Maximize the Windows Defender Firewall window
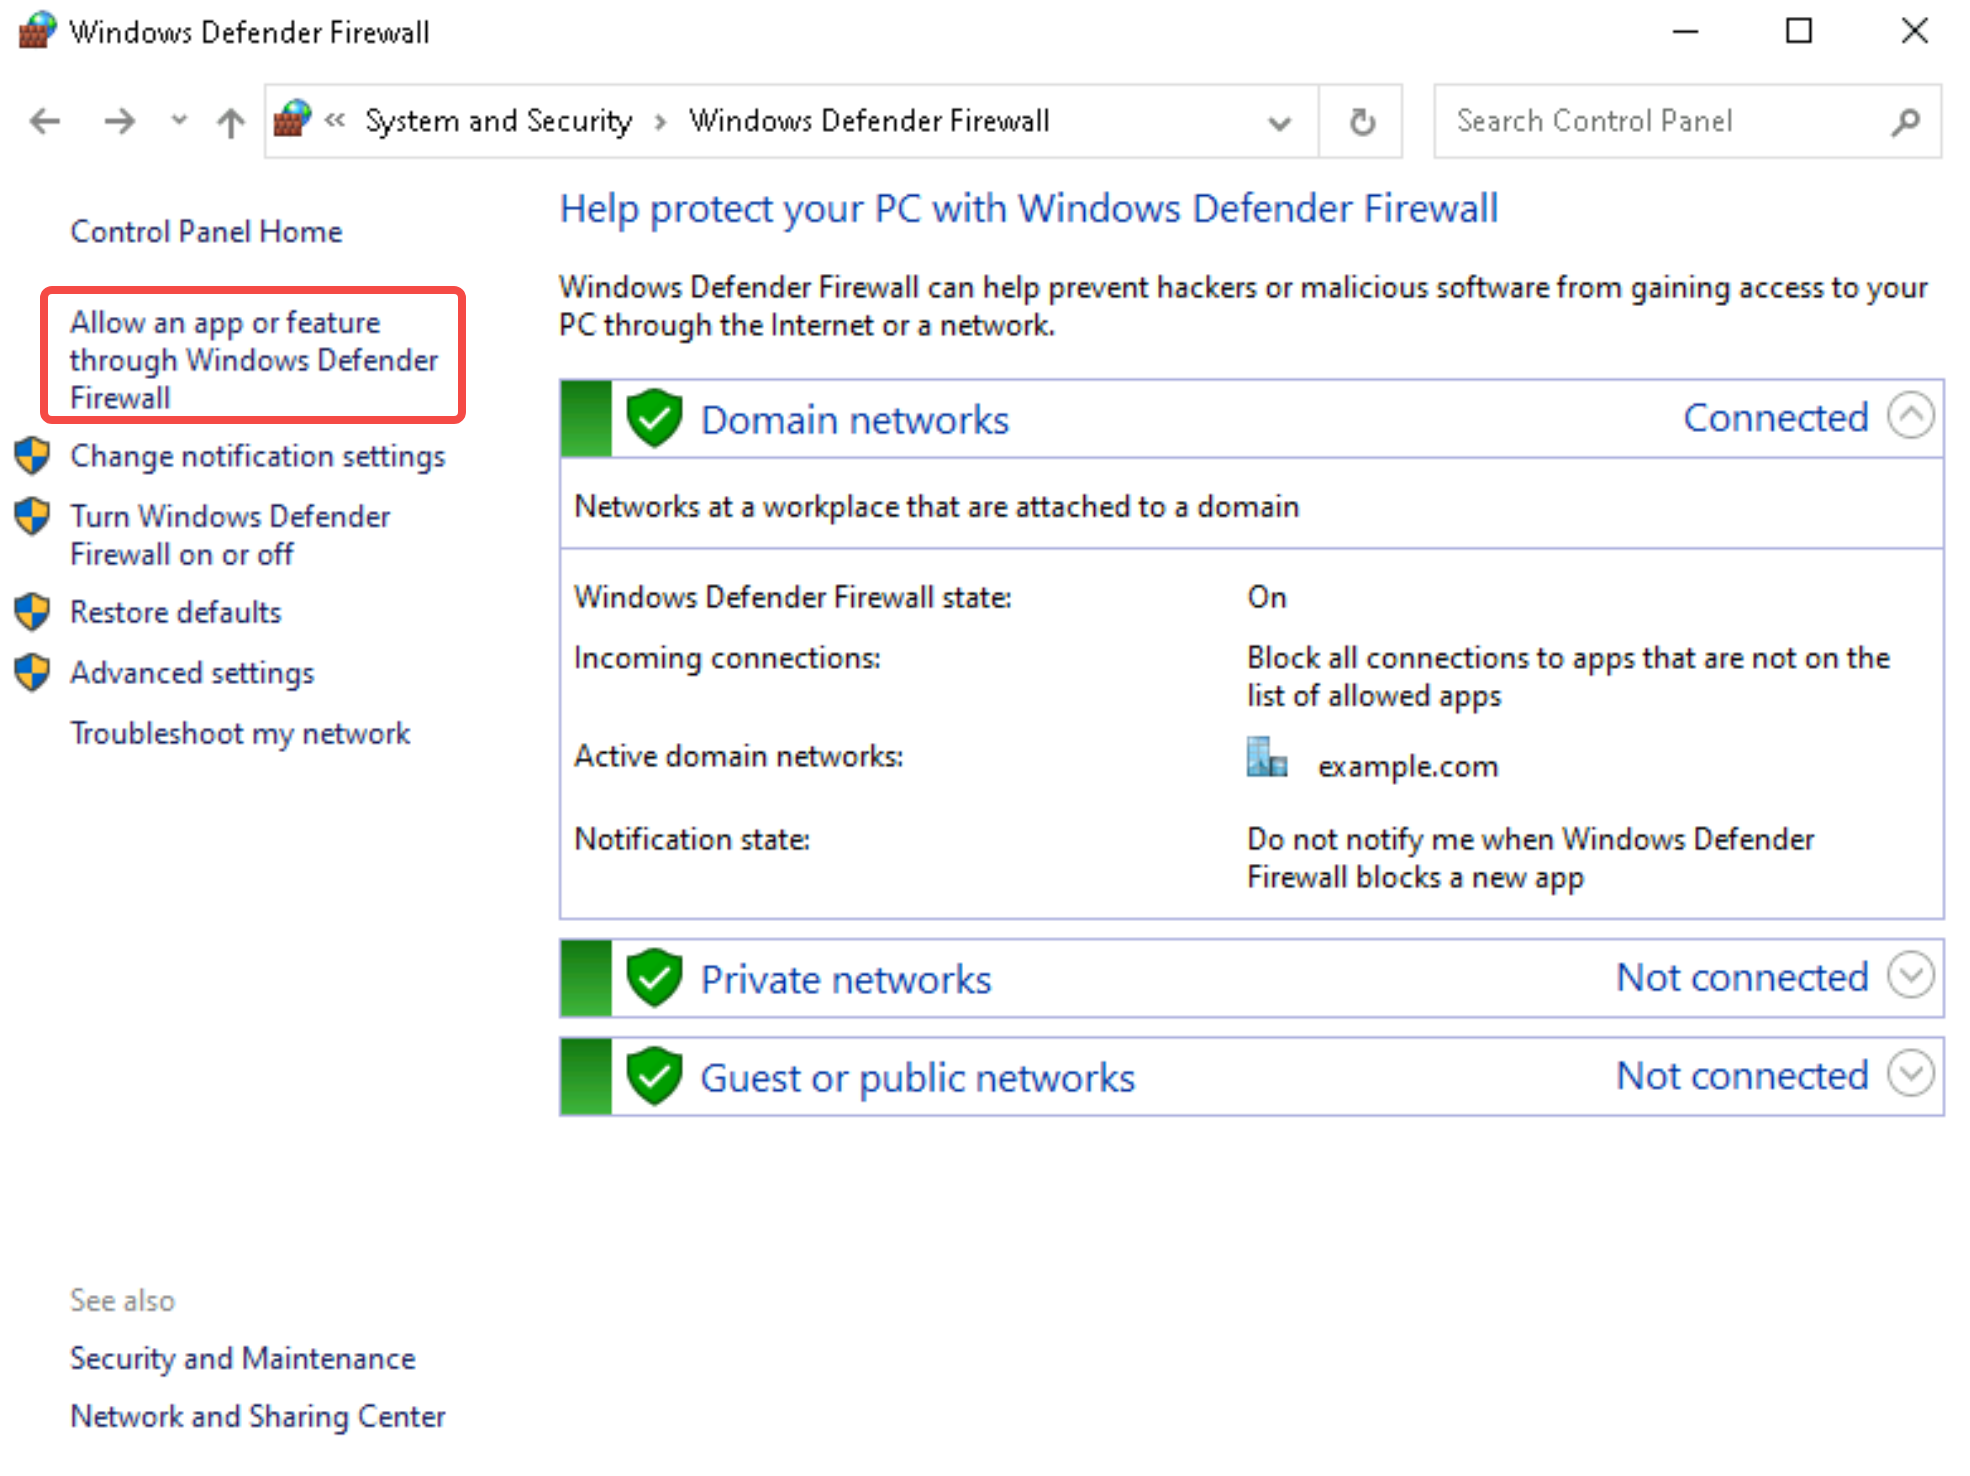 (x=1799, y=32)
